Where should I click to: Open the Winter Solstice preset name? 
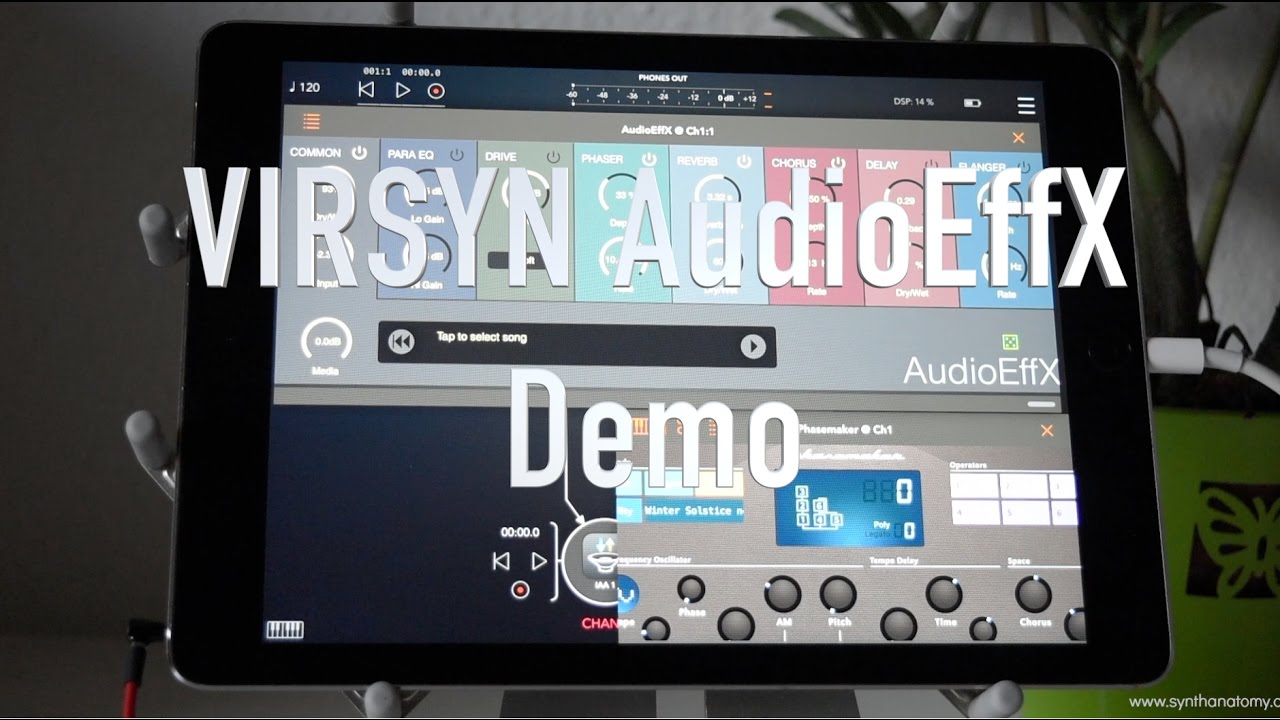point(694,510)
